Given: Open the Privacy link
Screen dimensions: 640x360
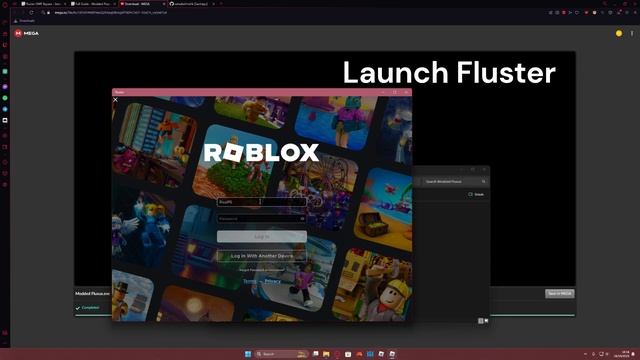Looking at the screenshot, I should (x=272, y=281).
